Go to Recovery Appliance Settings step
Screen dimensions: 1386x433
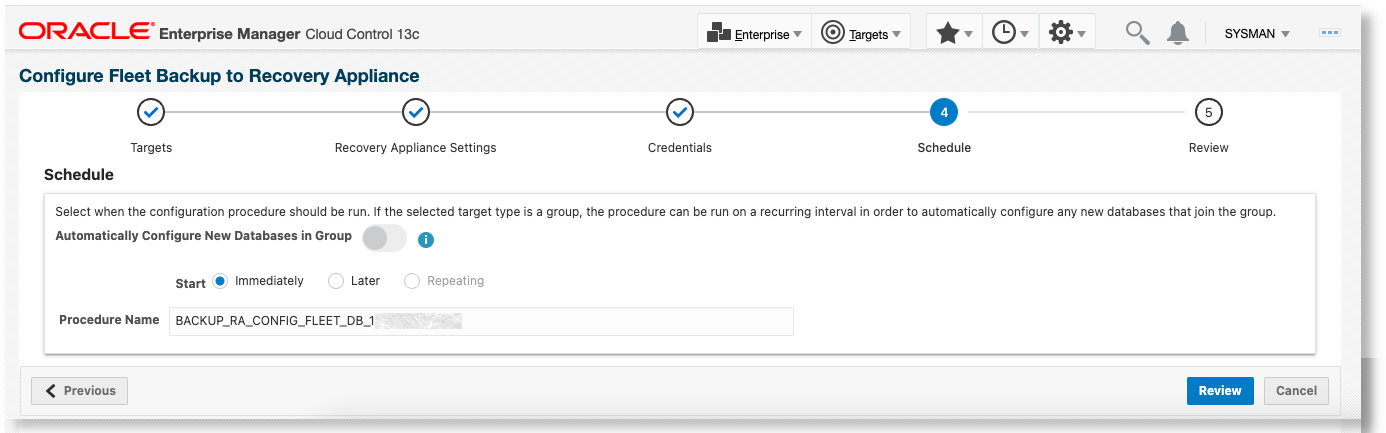click(x=415, y=113)
